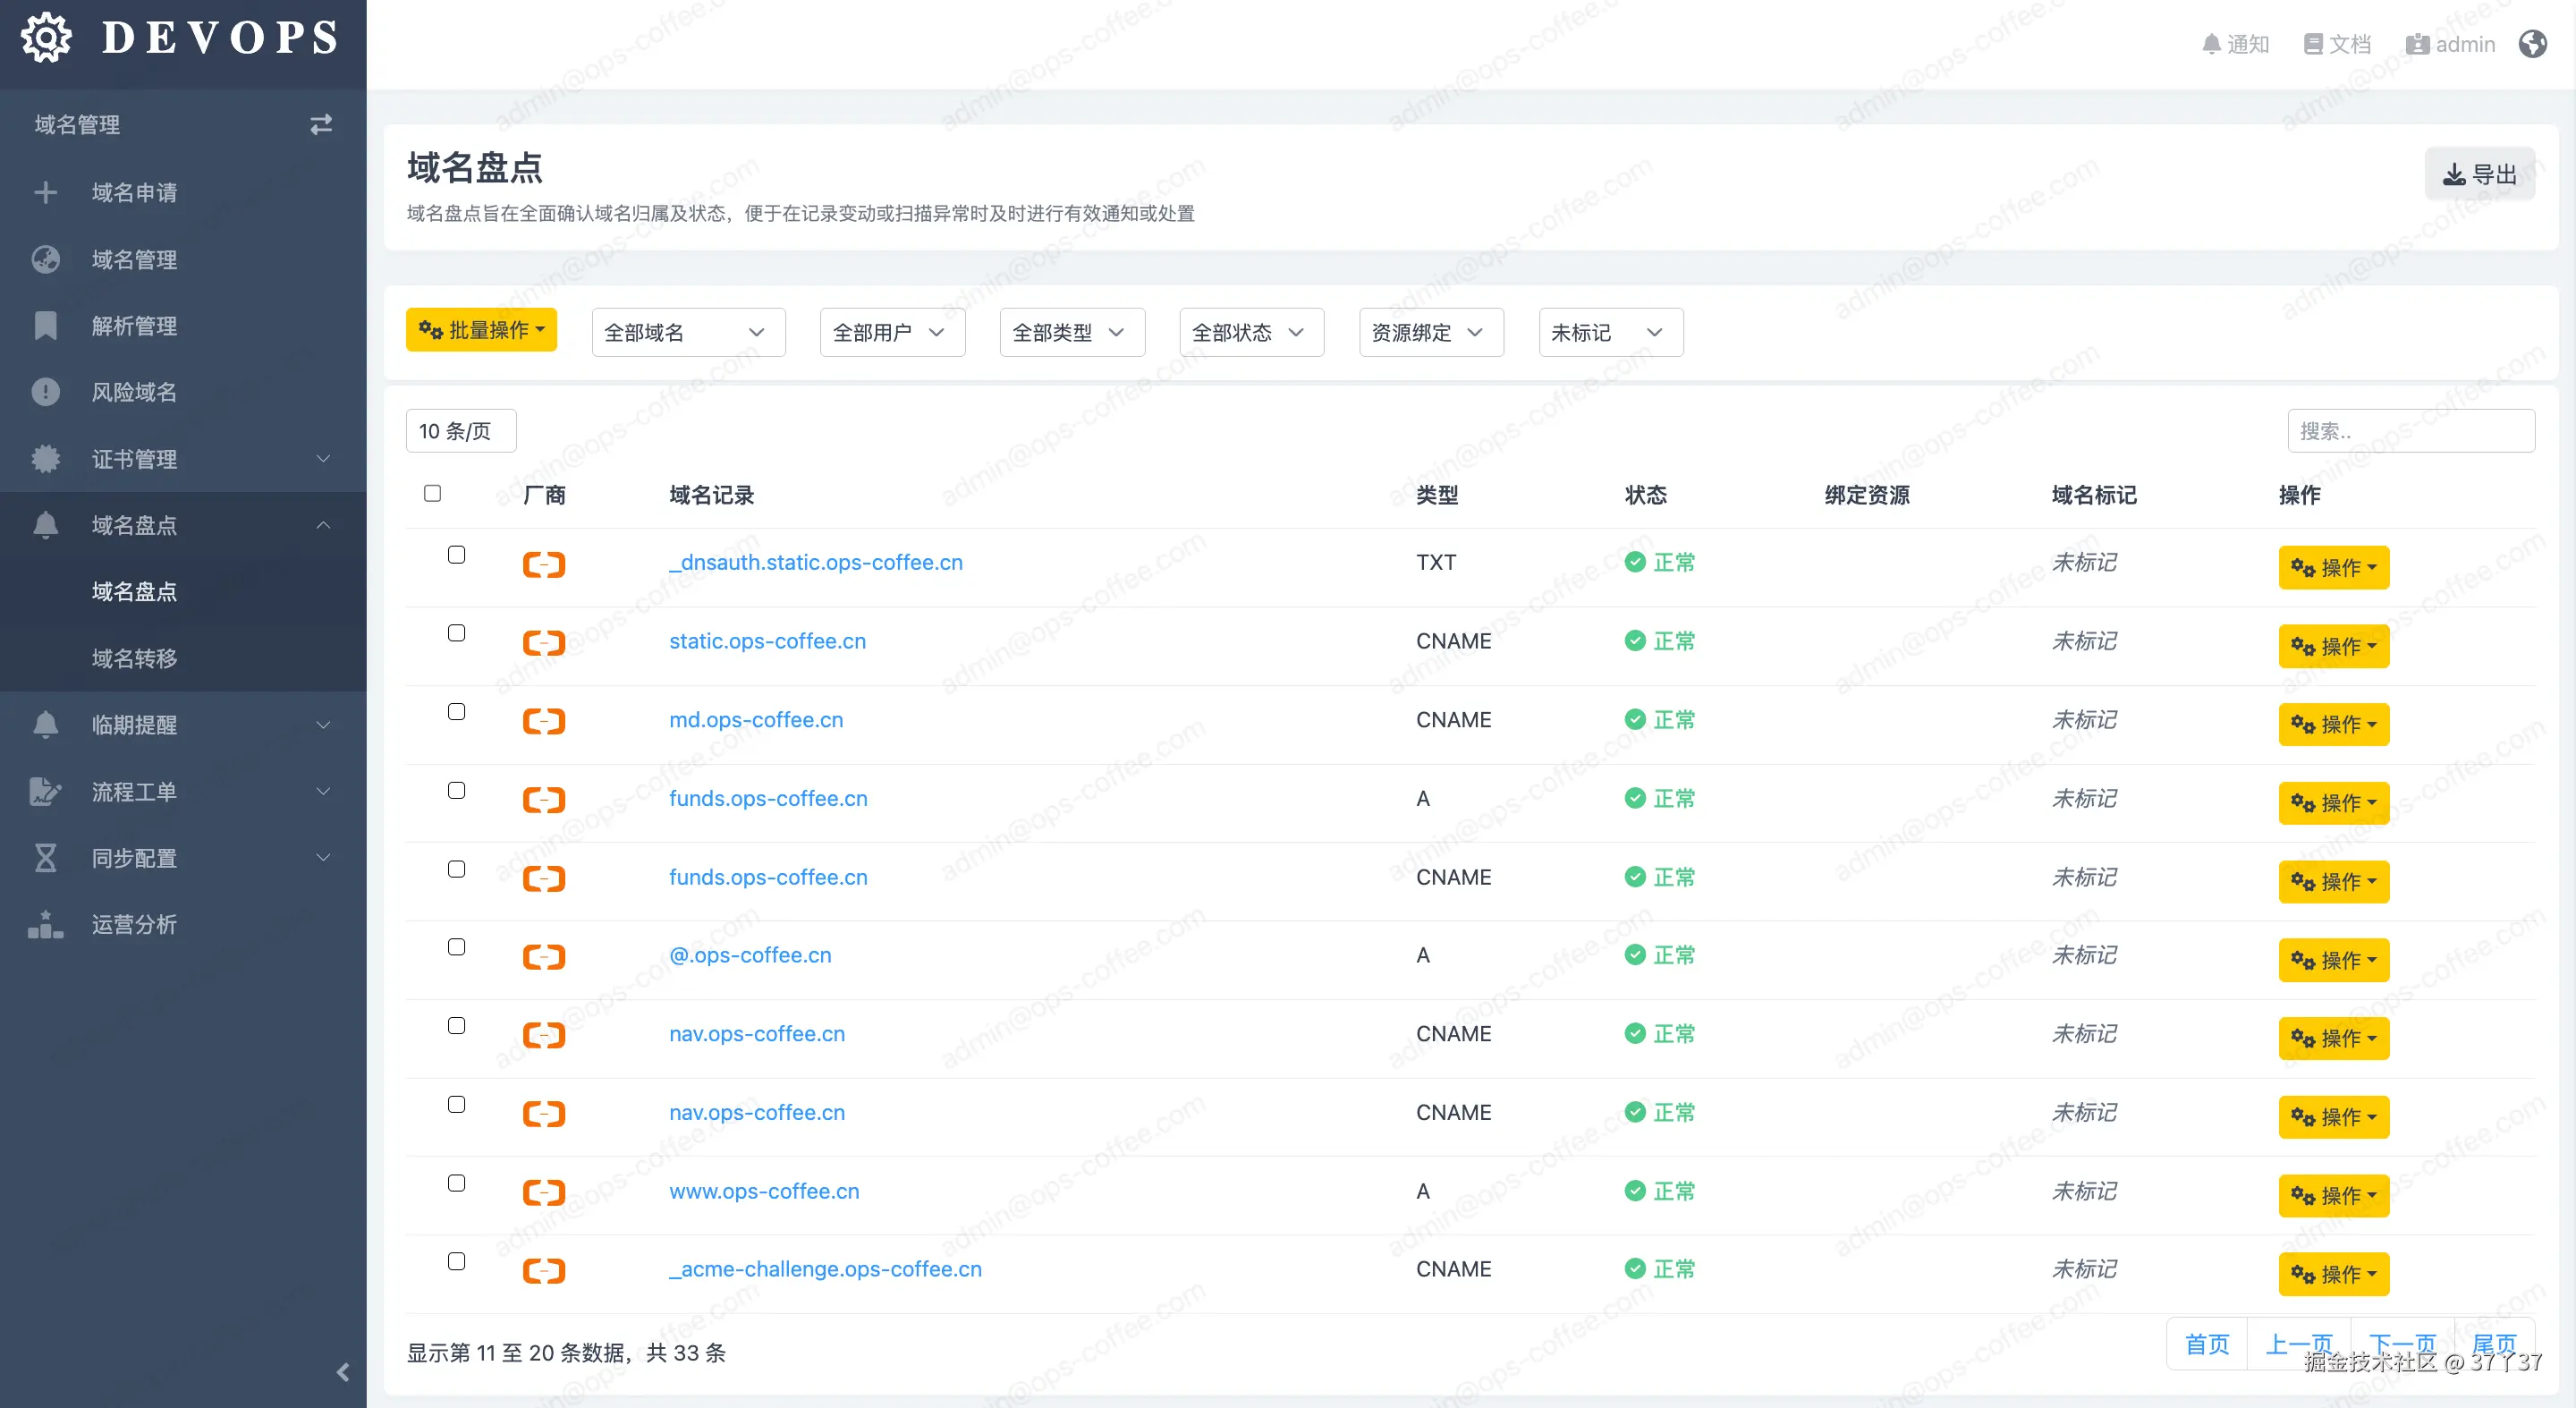Check the box for md.ops-coffee.cn
Viewport: 2576px width, 1408px height.
point(456,711)
